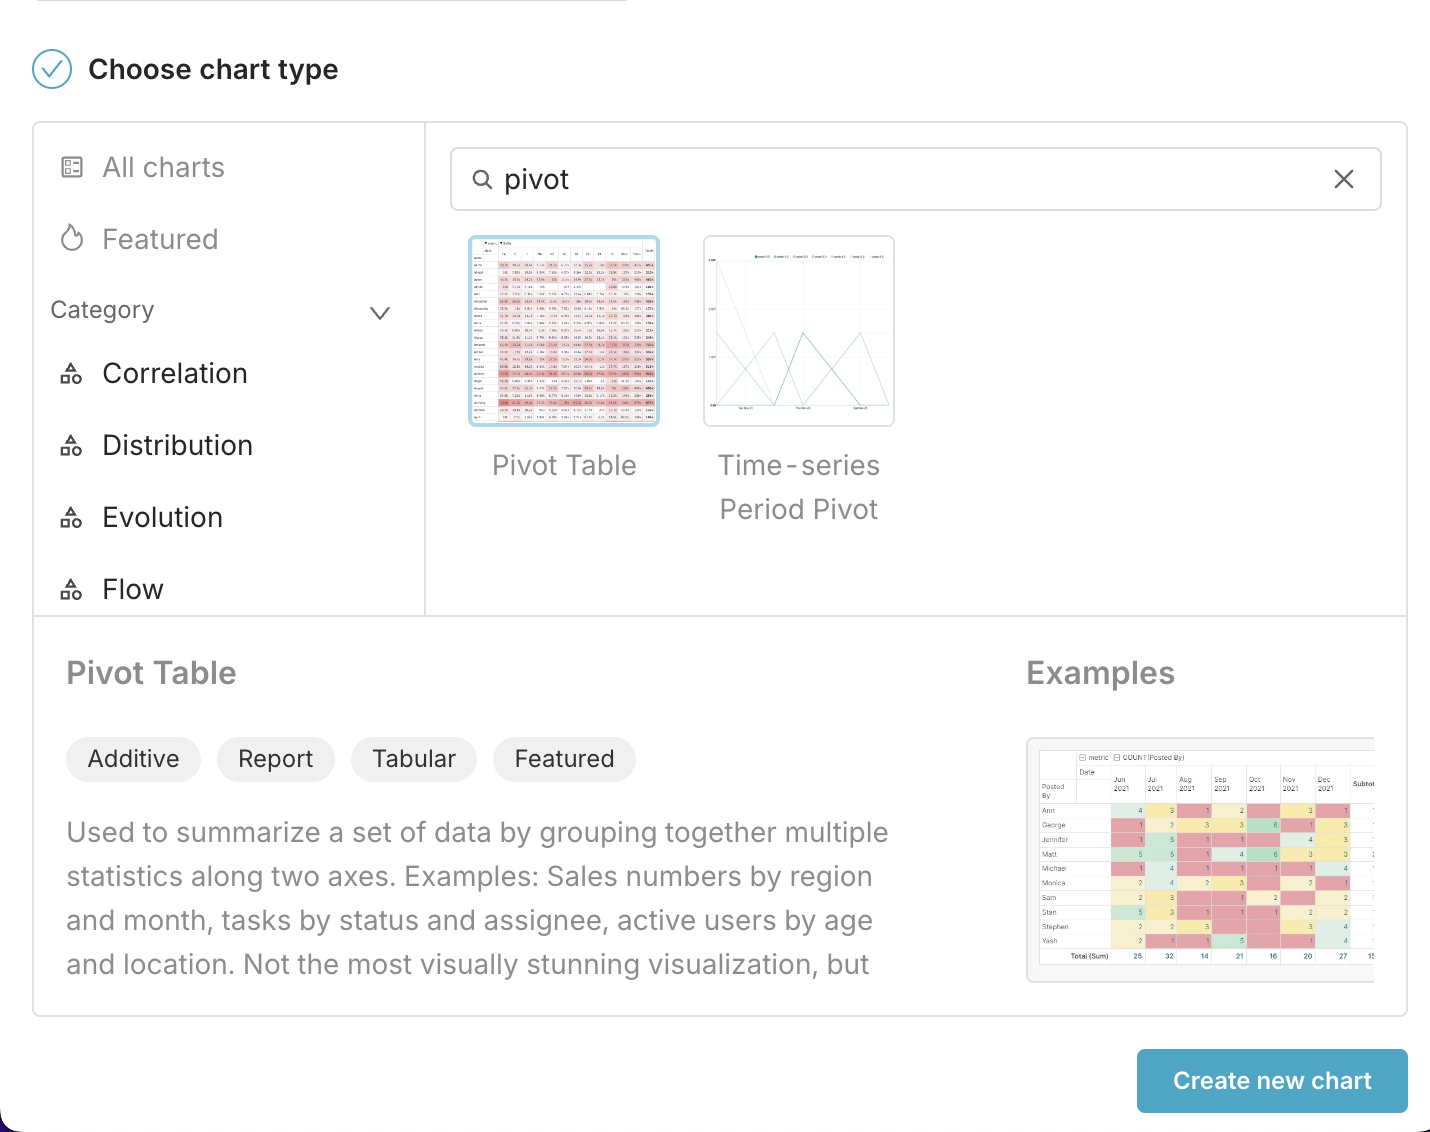Select the Evolution category
This screenshot has height=1132, width=1430.
pyautogui.click(x=162, y=517)
